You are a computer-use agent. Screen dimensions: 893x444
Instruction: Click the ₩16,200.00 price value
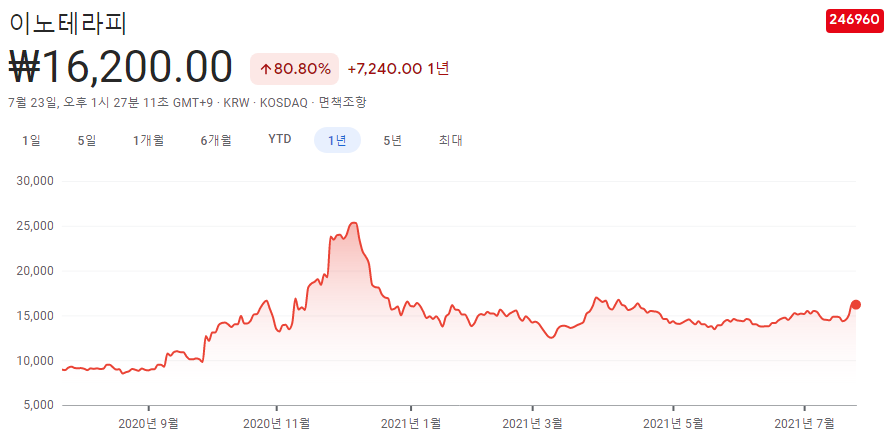point(121,68)
